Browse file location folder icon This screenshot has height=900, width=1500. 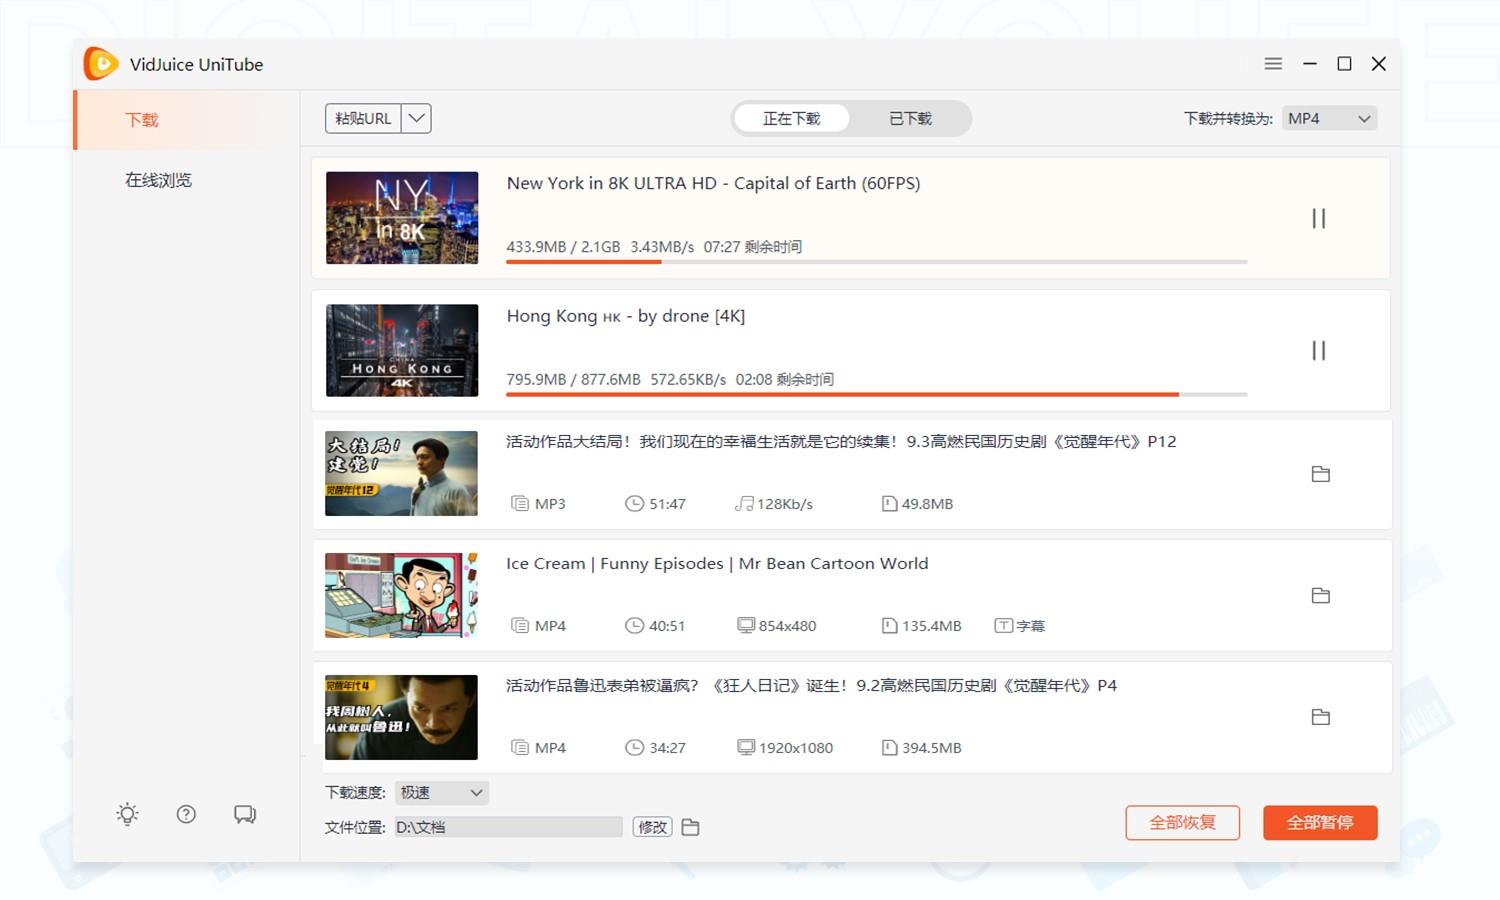click(690, 827)
